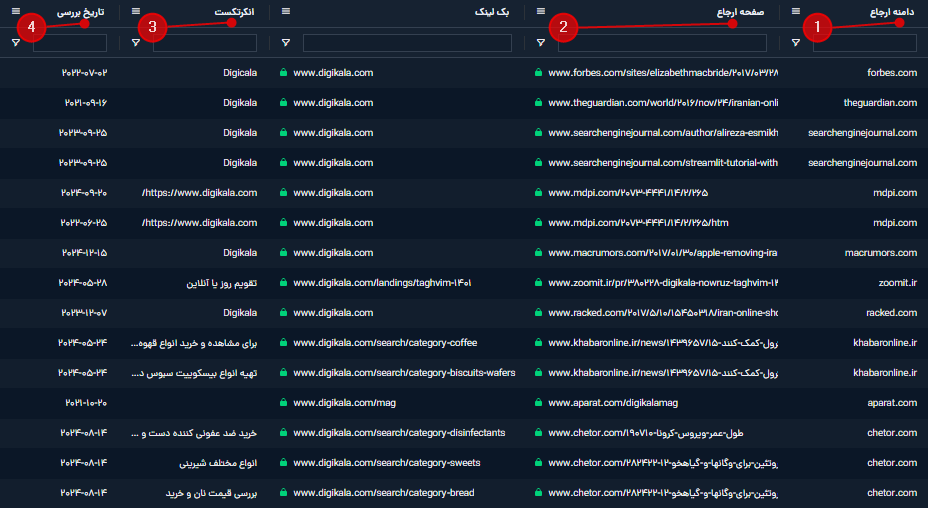Select the anchor text تقویم روز یا آنلاین
Image resolution: width=928 pixels, height=508 pixels.
click(x=222, y=283)
